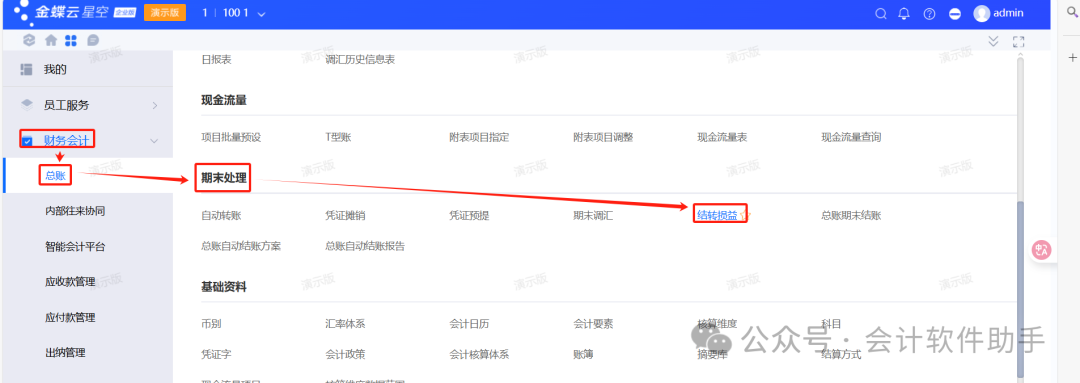Expand the 员工服务 chevron
The height and width of the screenshot is (383, 1080).
click(x=154, y=105)
